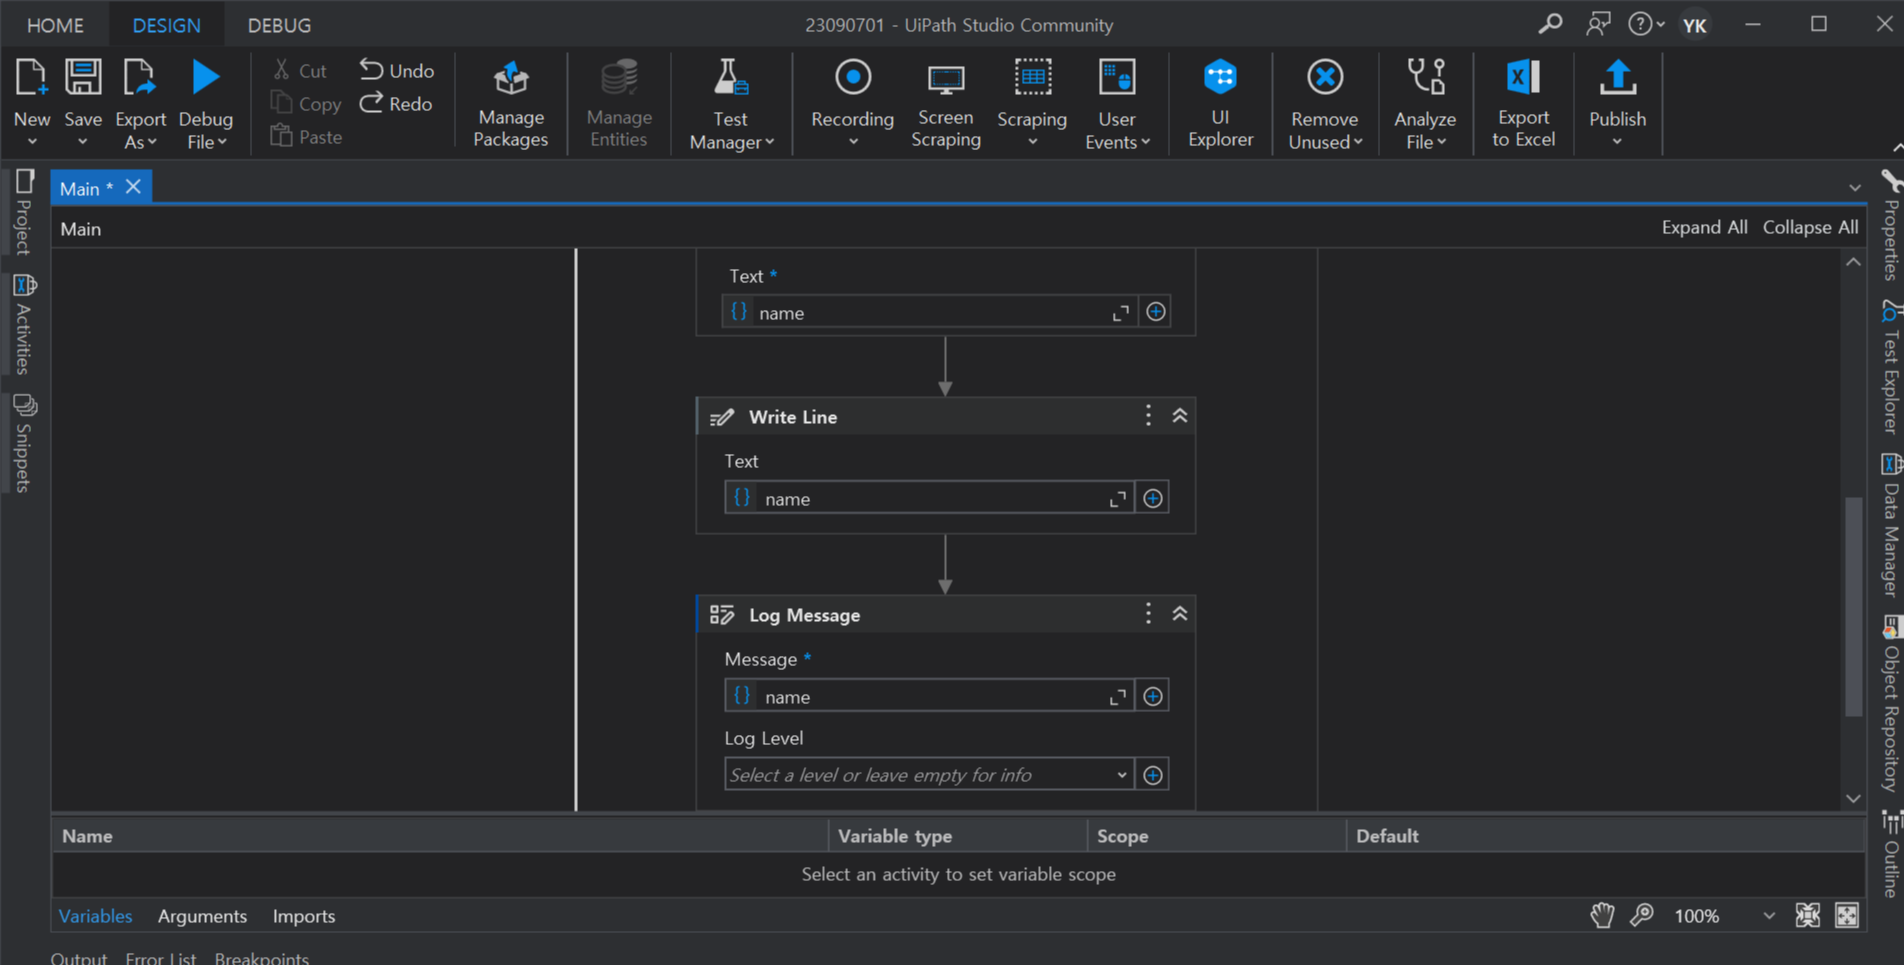1904x965 pixels.
Task: Click the New file icon
Action: coord(31,77)
